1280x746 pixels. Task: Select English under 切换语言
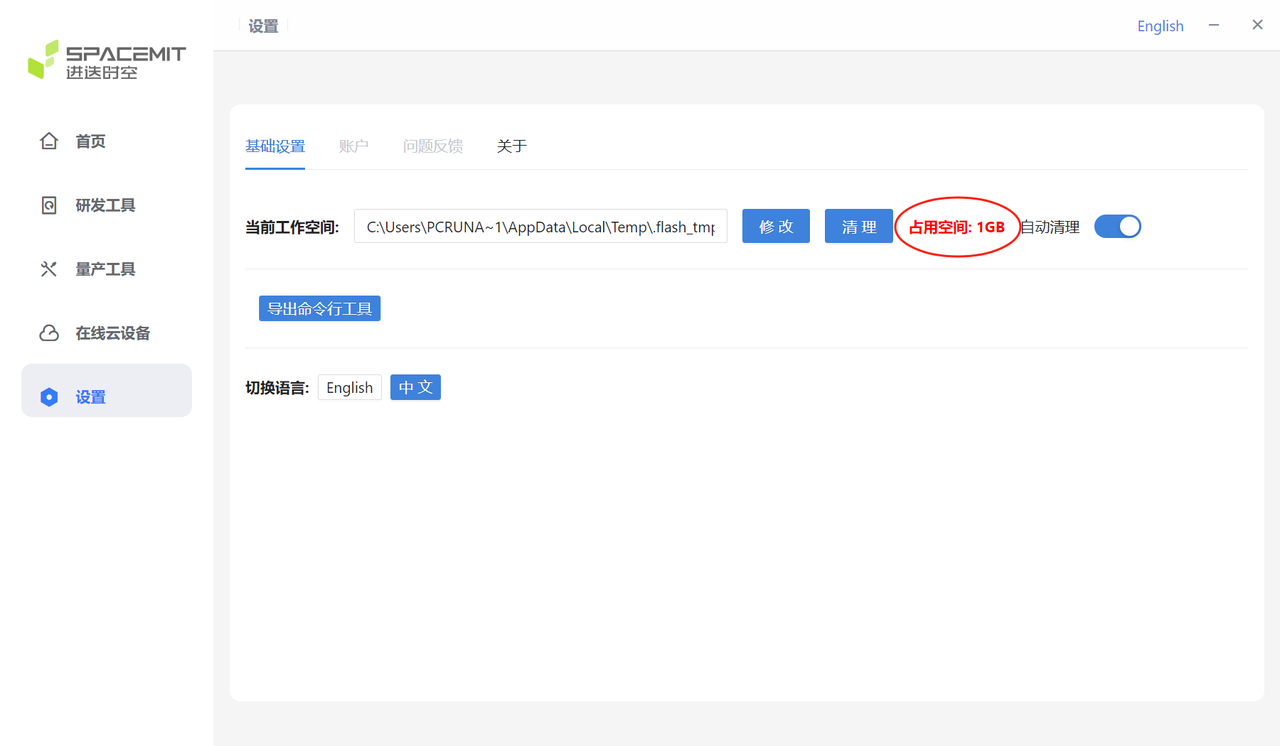click(350, 388)
